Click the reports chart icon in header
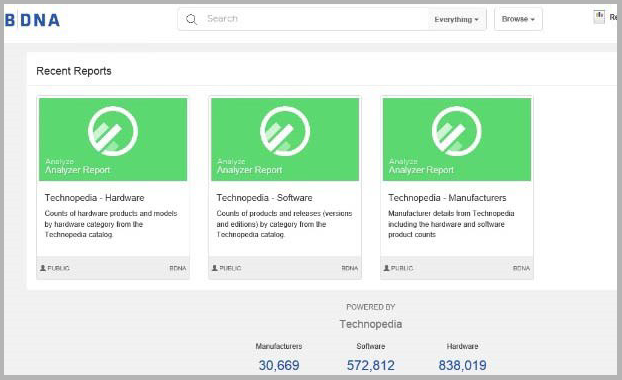Viewport: 622px width, 380px height. click(599, 17)
